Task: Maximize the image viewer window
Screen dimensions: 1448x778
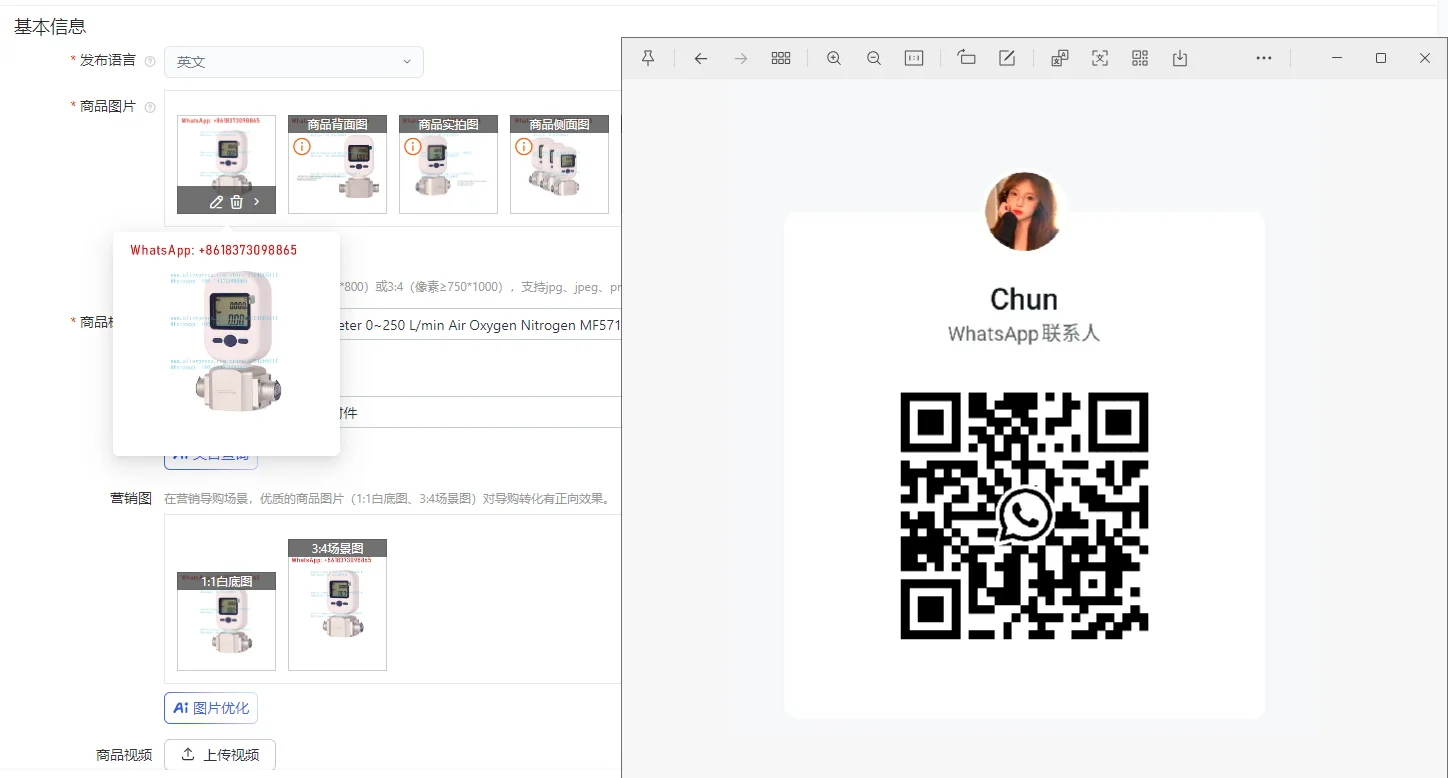Action: [1381, 58]
